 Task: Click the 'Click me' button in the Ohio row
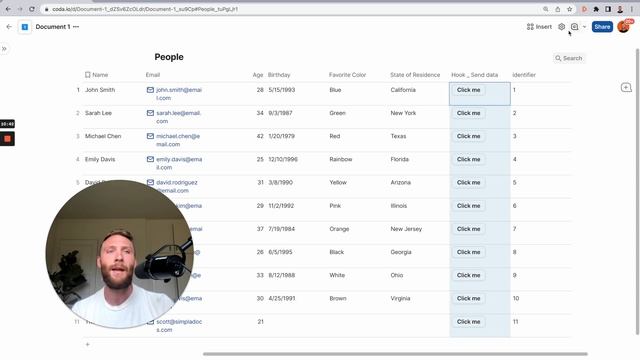coord(469,276)
